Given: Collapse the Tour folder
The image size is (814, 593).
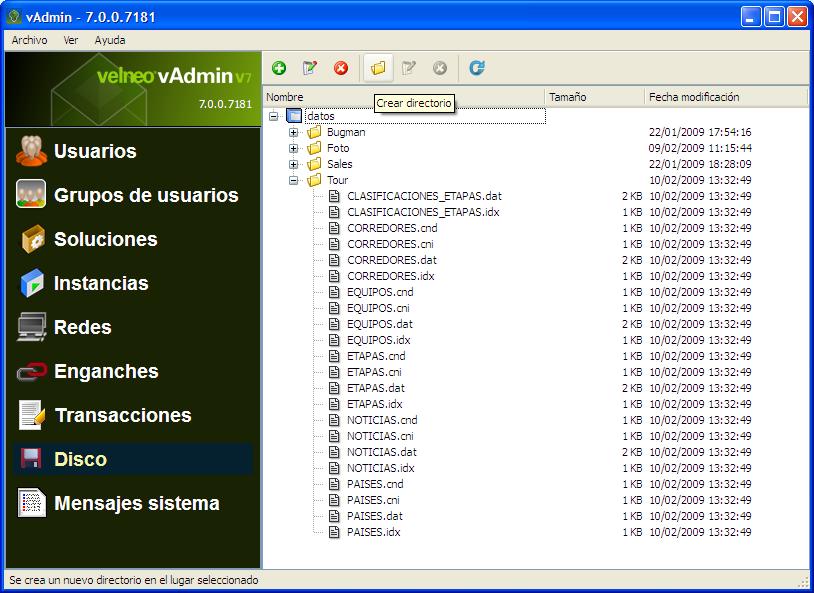Looking at the screenshot, I should (x=293, y=180).
